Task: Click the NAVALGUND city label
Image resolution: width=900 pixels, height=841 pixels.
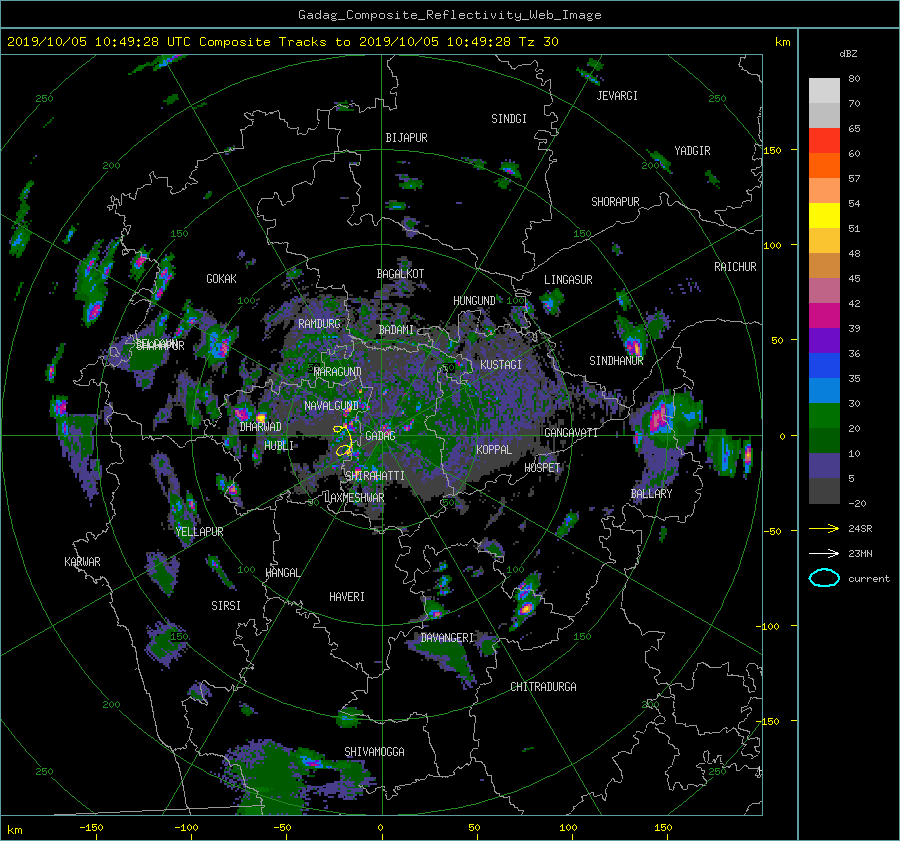Action: pyautogui.click(x=331, y=405)
